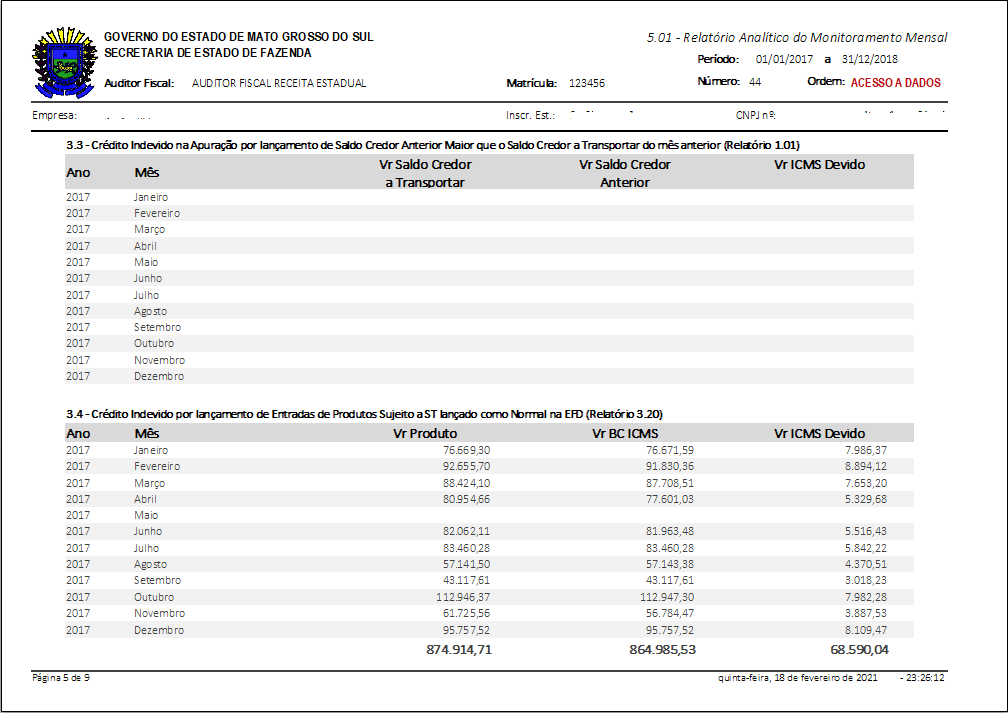Screen dimensions: 1008x713
Task: Select the Vr Produto total 874.914,71
Action: pyautogui.click(x=444, y=649)
